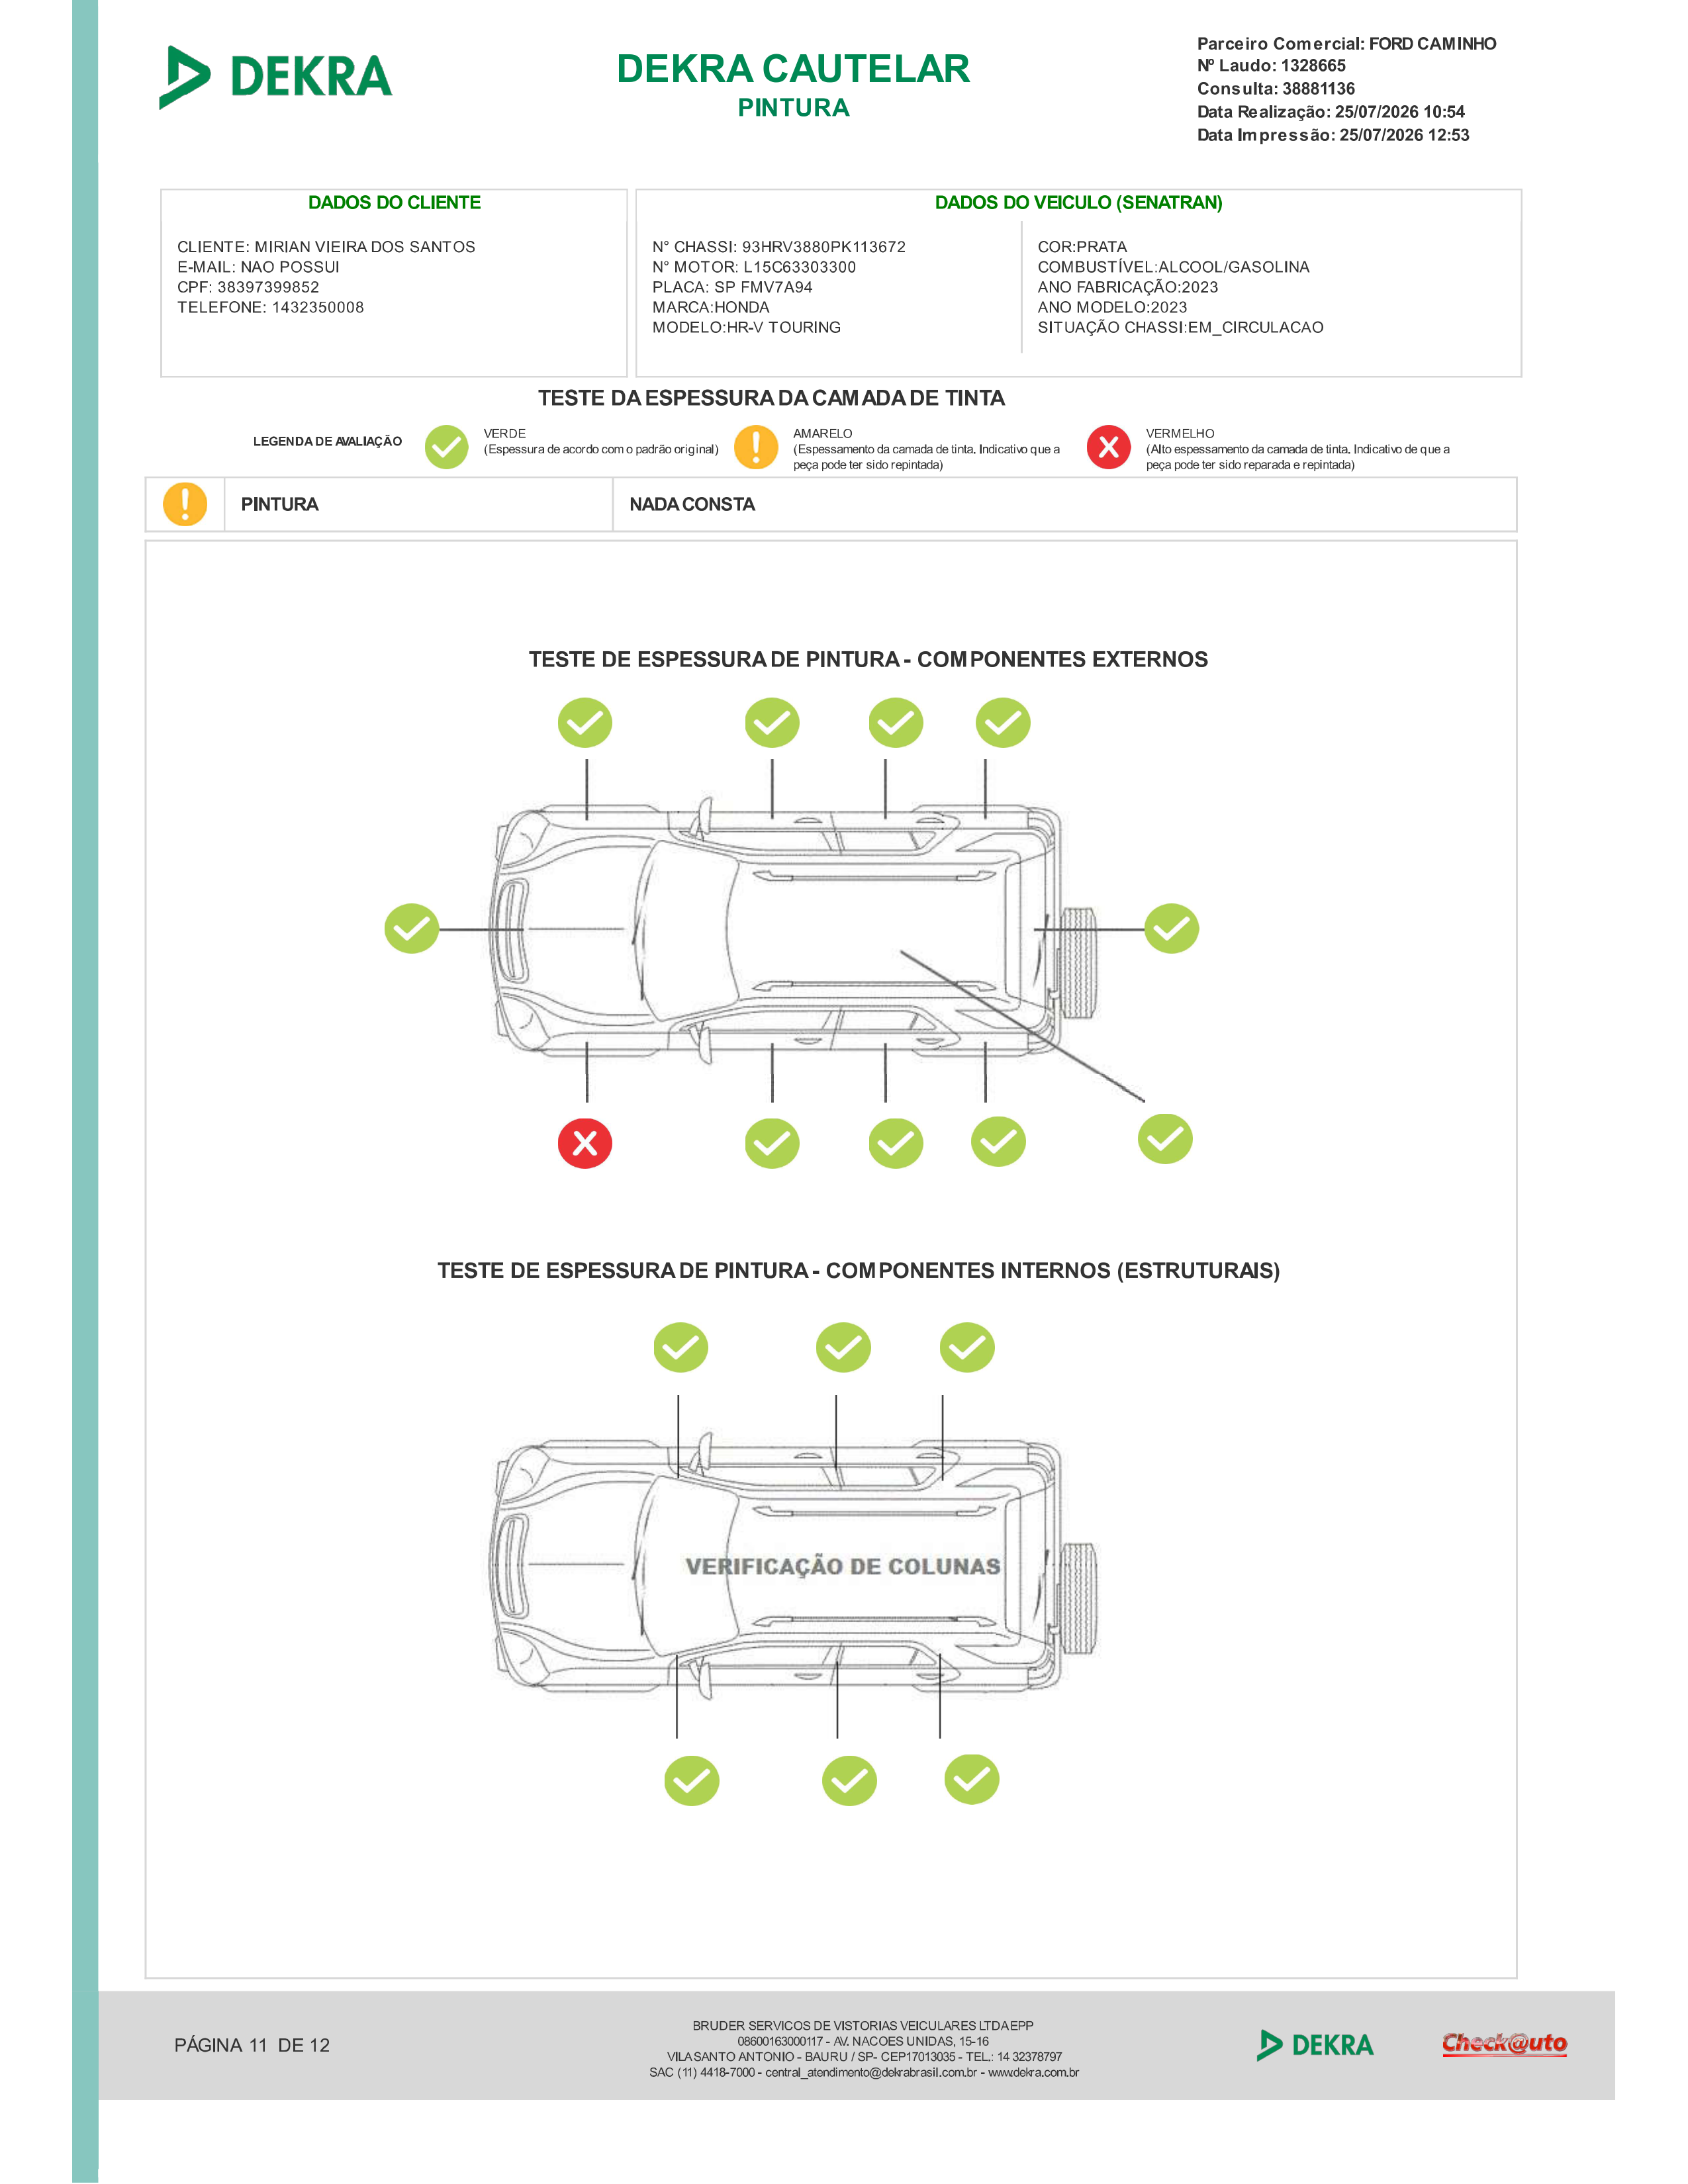
Task: Click the DADOS DO CLIENTE heading
Action: (394, 203)
